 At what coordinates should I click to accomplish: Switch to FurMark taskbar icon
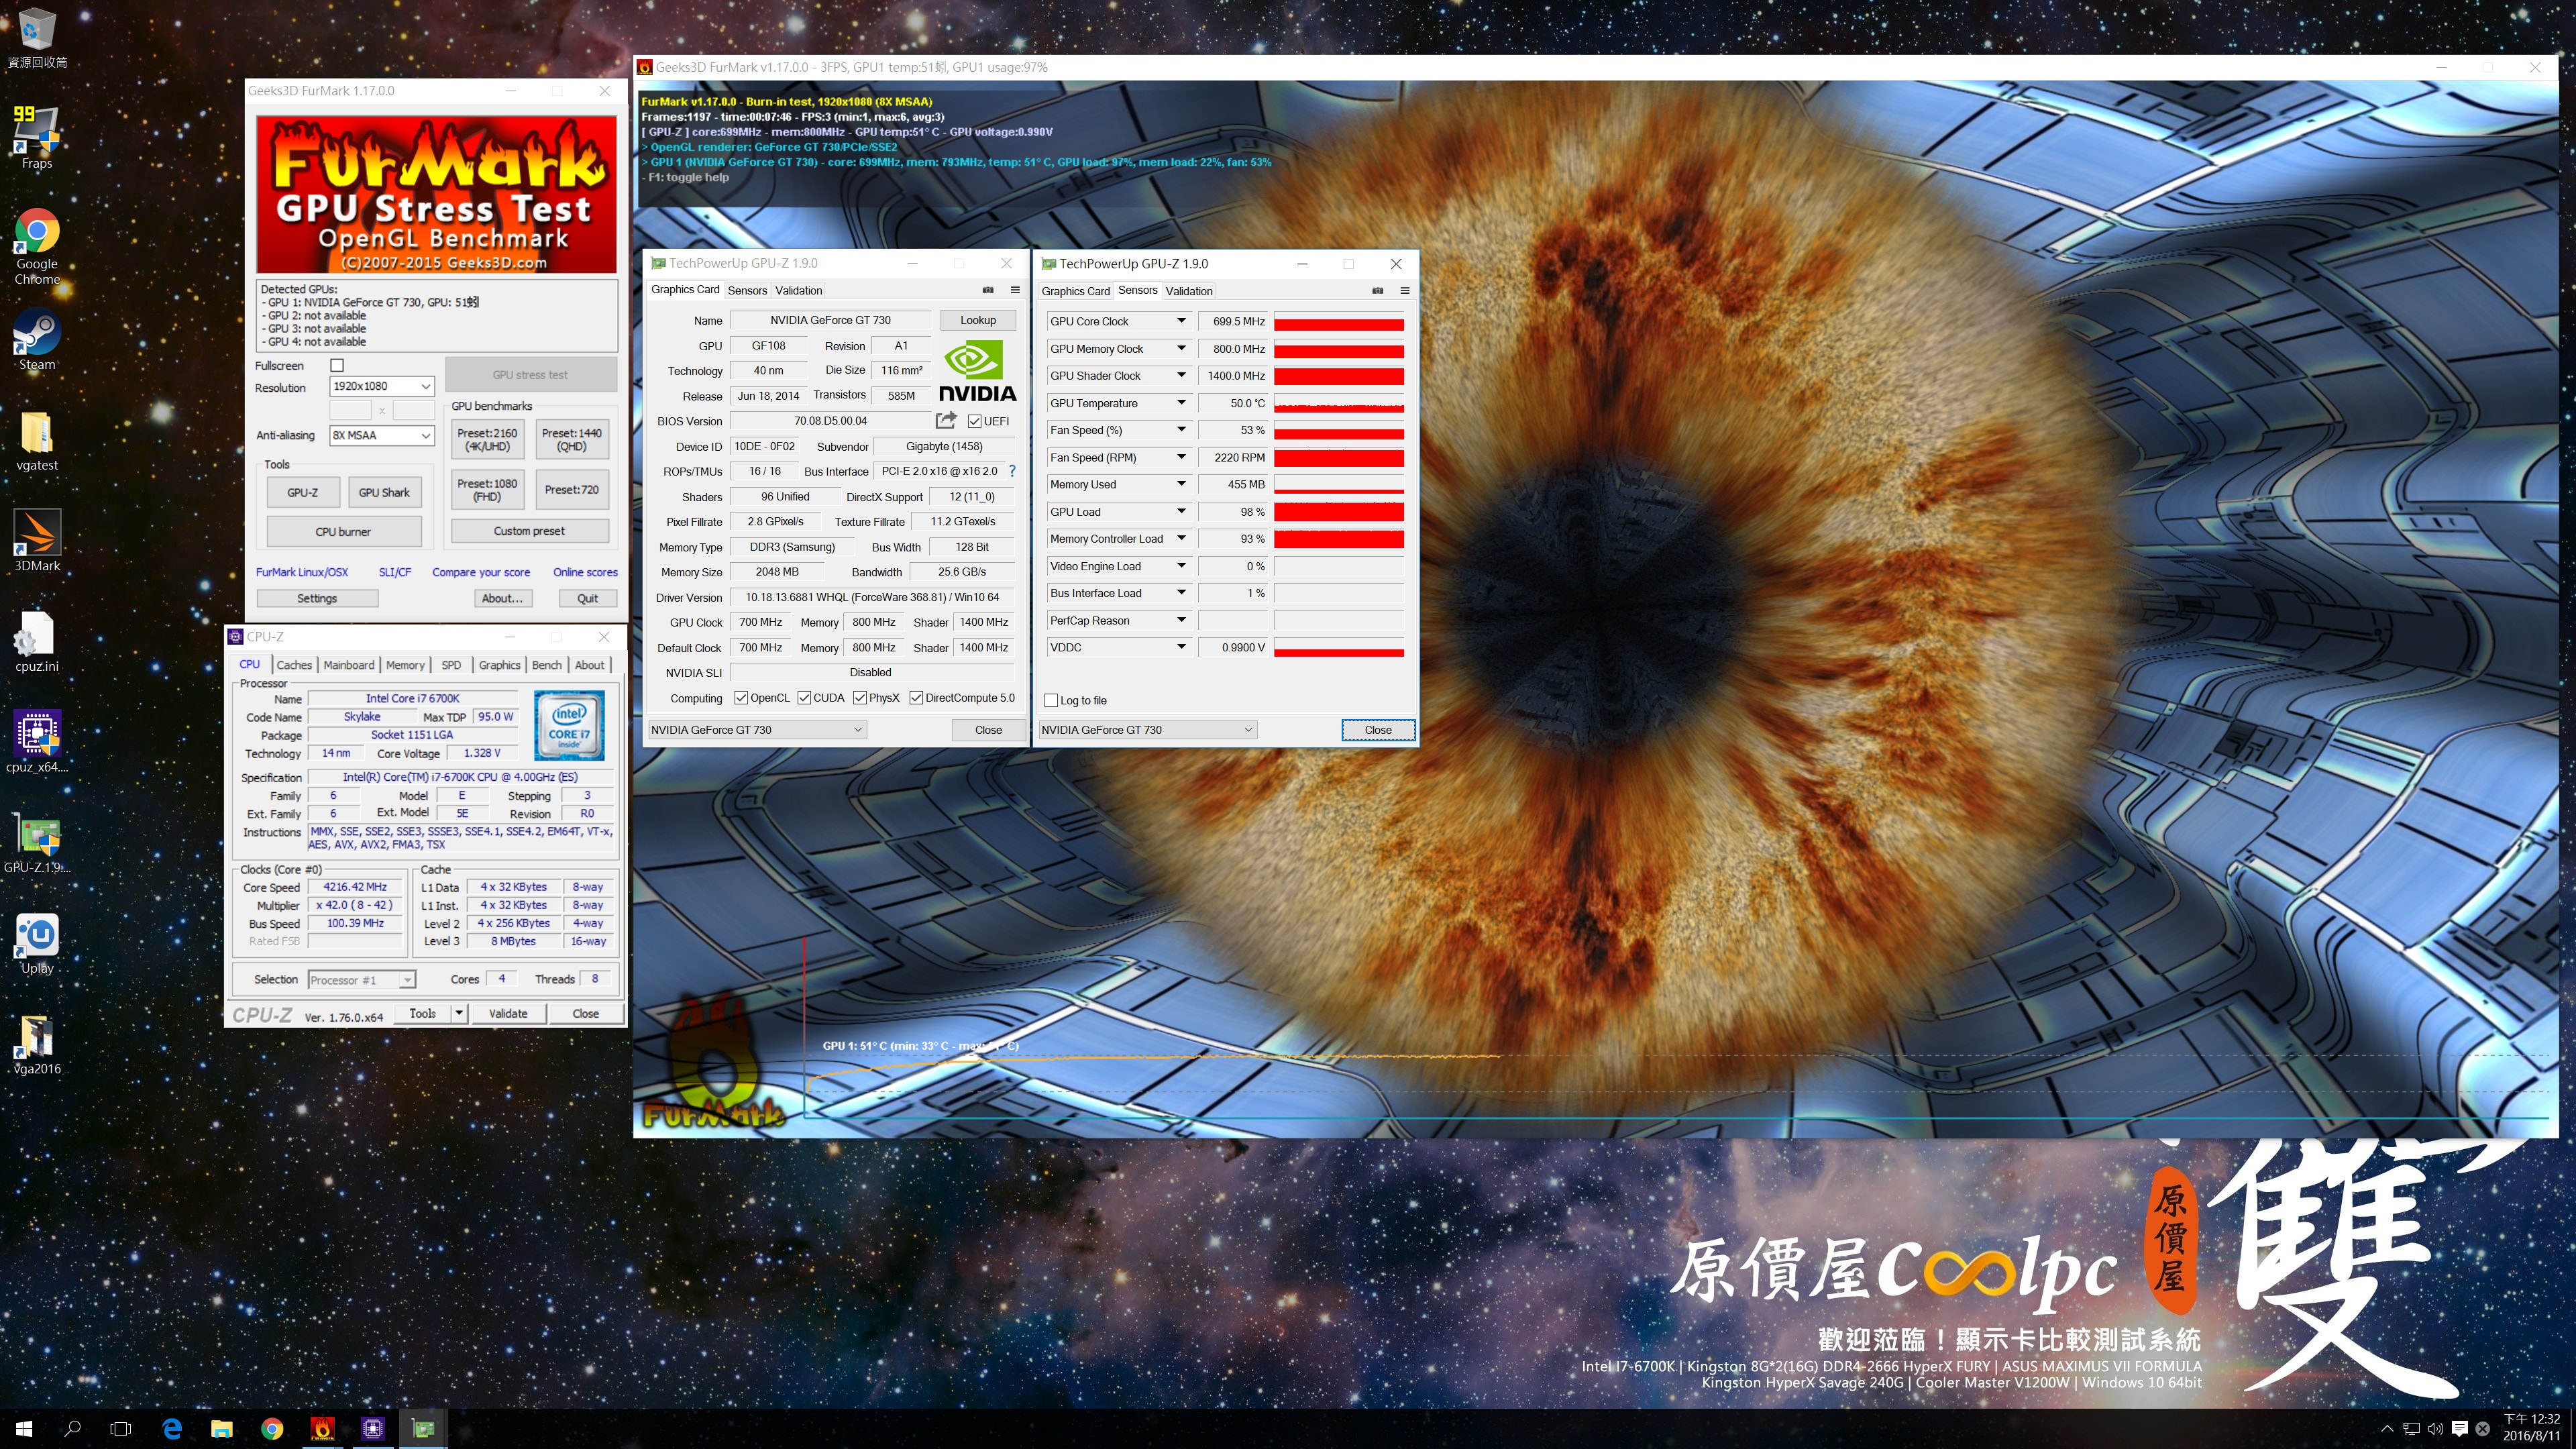point(322,1429)
